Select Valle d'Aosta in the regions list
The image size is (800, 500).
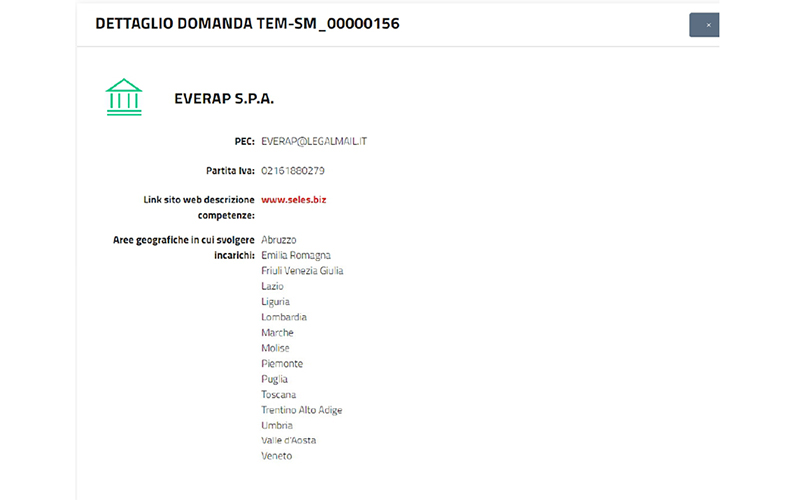pyautogui.click(x=288, y=440)
